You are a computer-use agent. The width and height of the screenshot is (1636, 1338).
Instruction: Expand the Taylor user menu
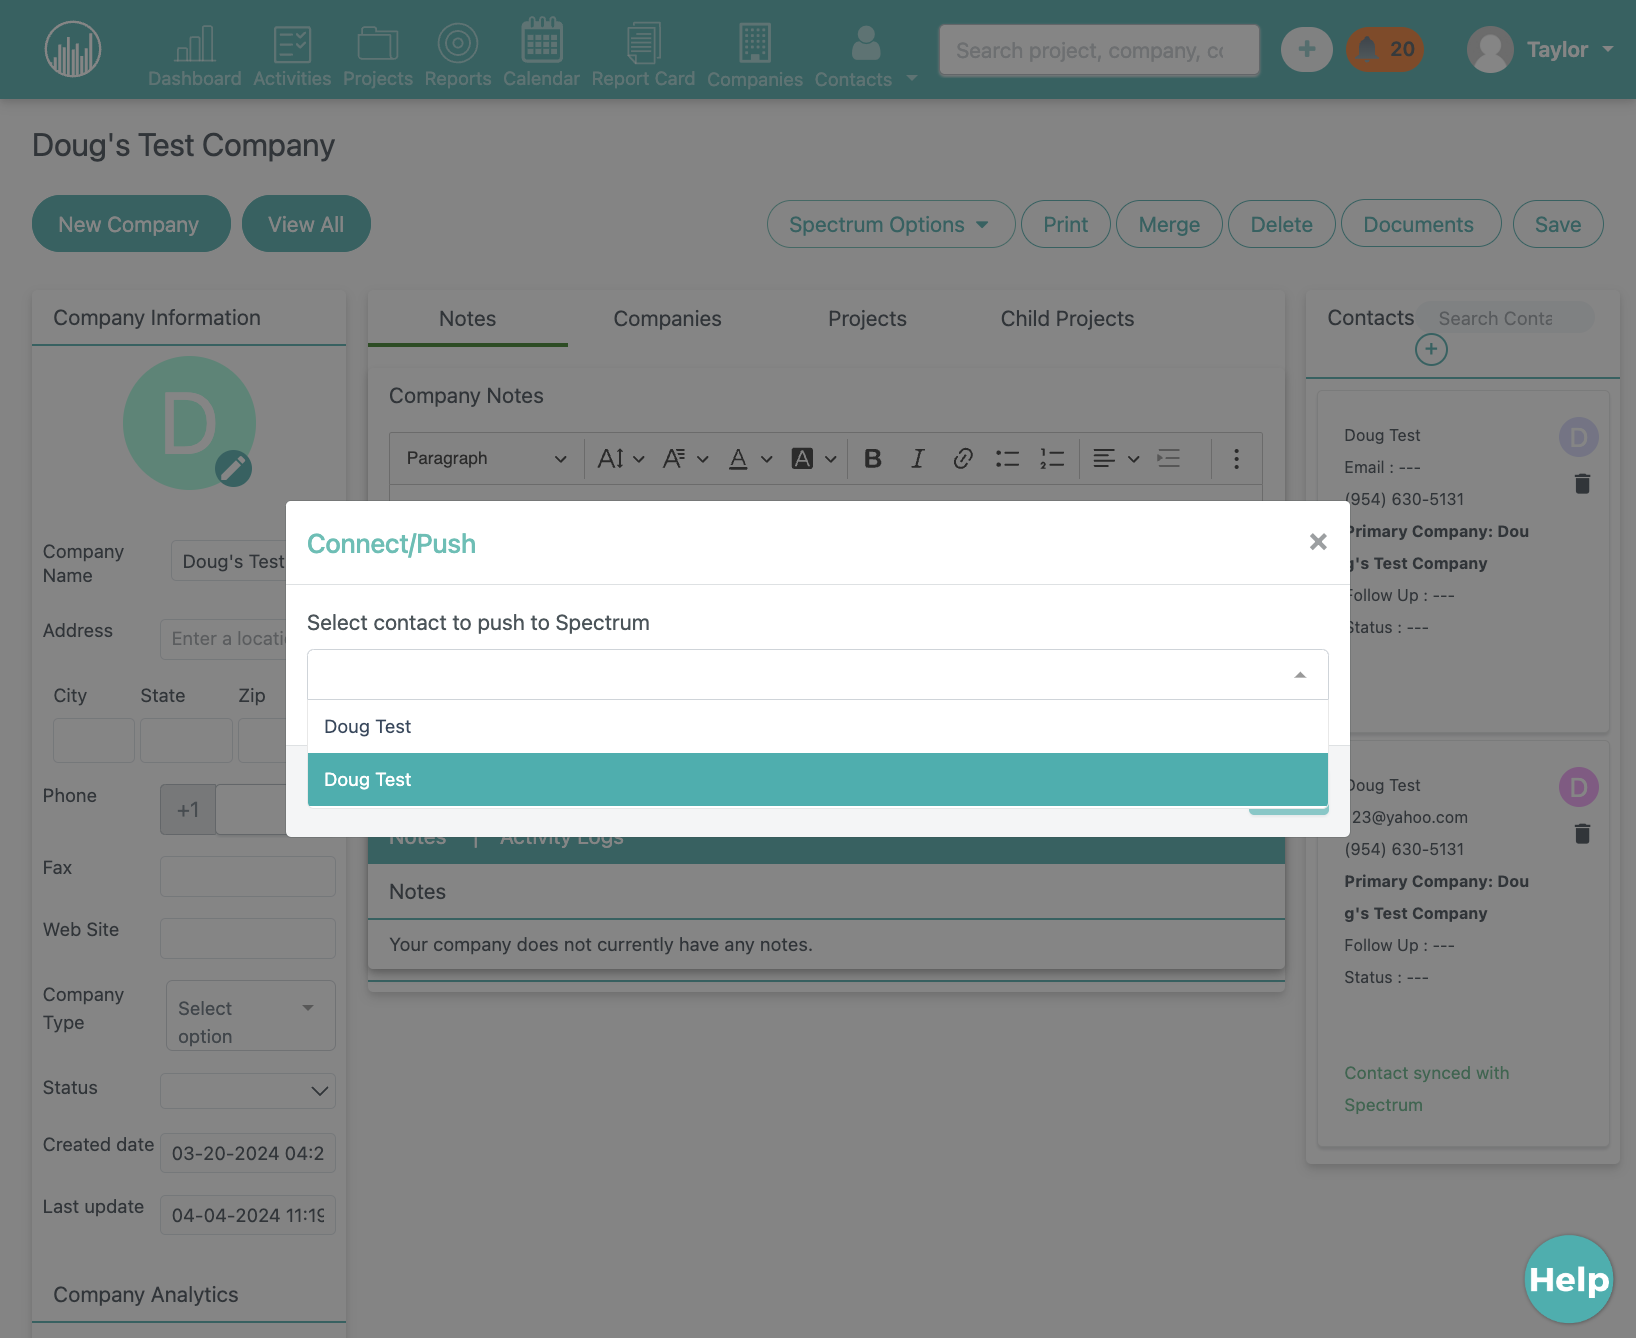coord(1608,49)
